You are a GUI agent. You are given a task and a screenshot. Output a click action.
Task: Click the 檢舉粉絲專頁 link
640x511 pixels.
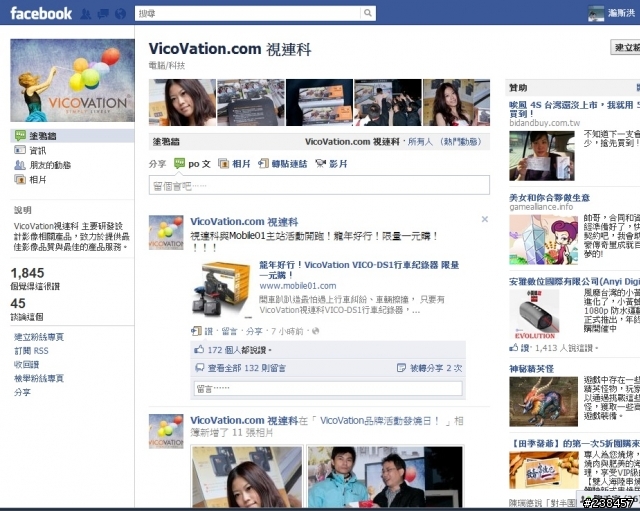coord(39,378)
